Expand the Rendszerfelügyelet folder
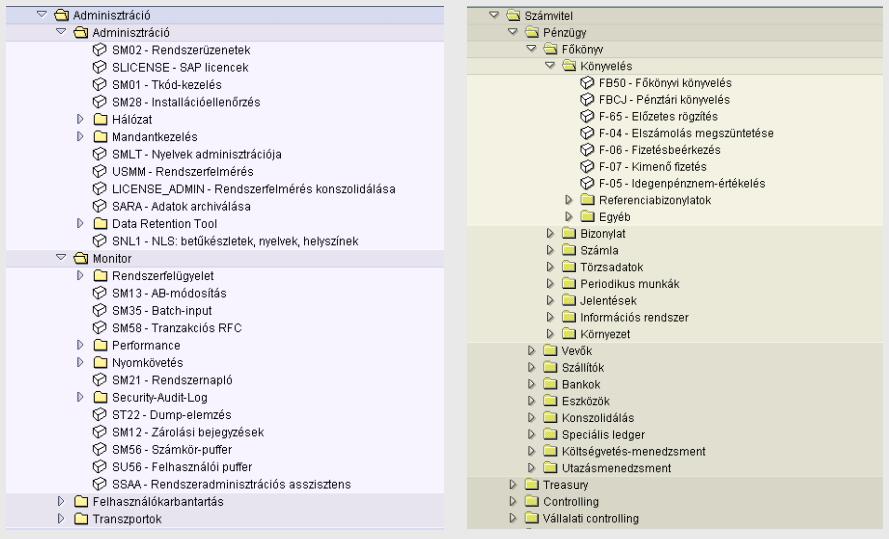Screen dimensions: 889x539 coord(80,275)
